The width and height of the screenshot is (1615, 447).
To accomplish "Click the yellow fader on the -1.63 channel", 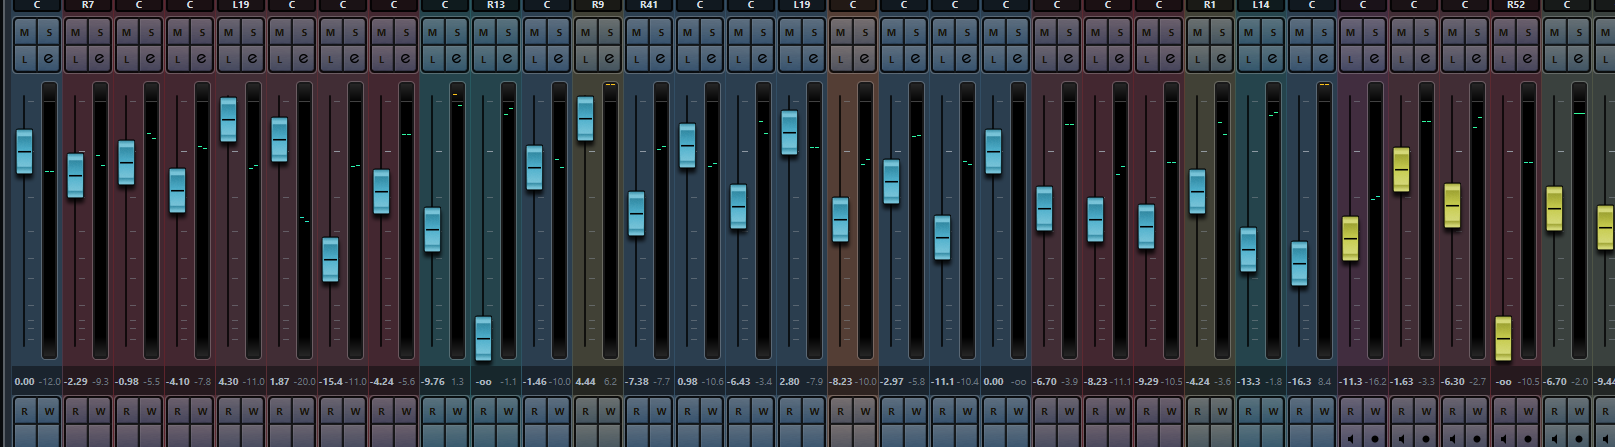I will tap(1401, 170).
